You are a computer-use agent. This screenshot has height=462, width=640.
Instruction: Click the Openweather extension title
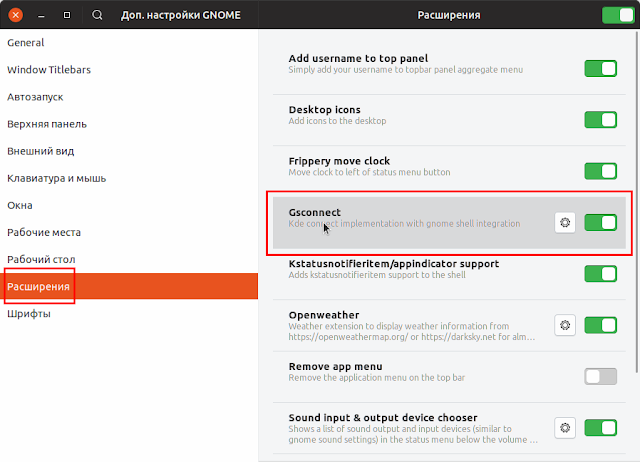(324, 315)
